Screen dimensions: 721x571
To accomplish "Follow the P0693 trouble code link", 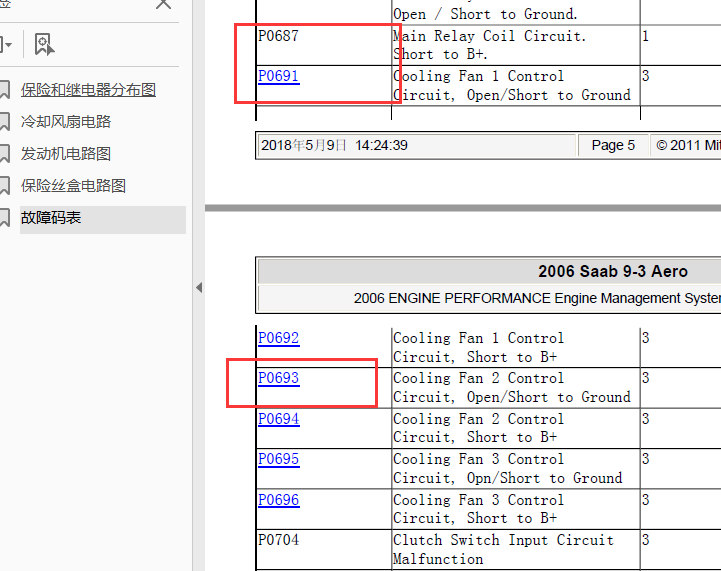I will point(279,378).
